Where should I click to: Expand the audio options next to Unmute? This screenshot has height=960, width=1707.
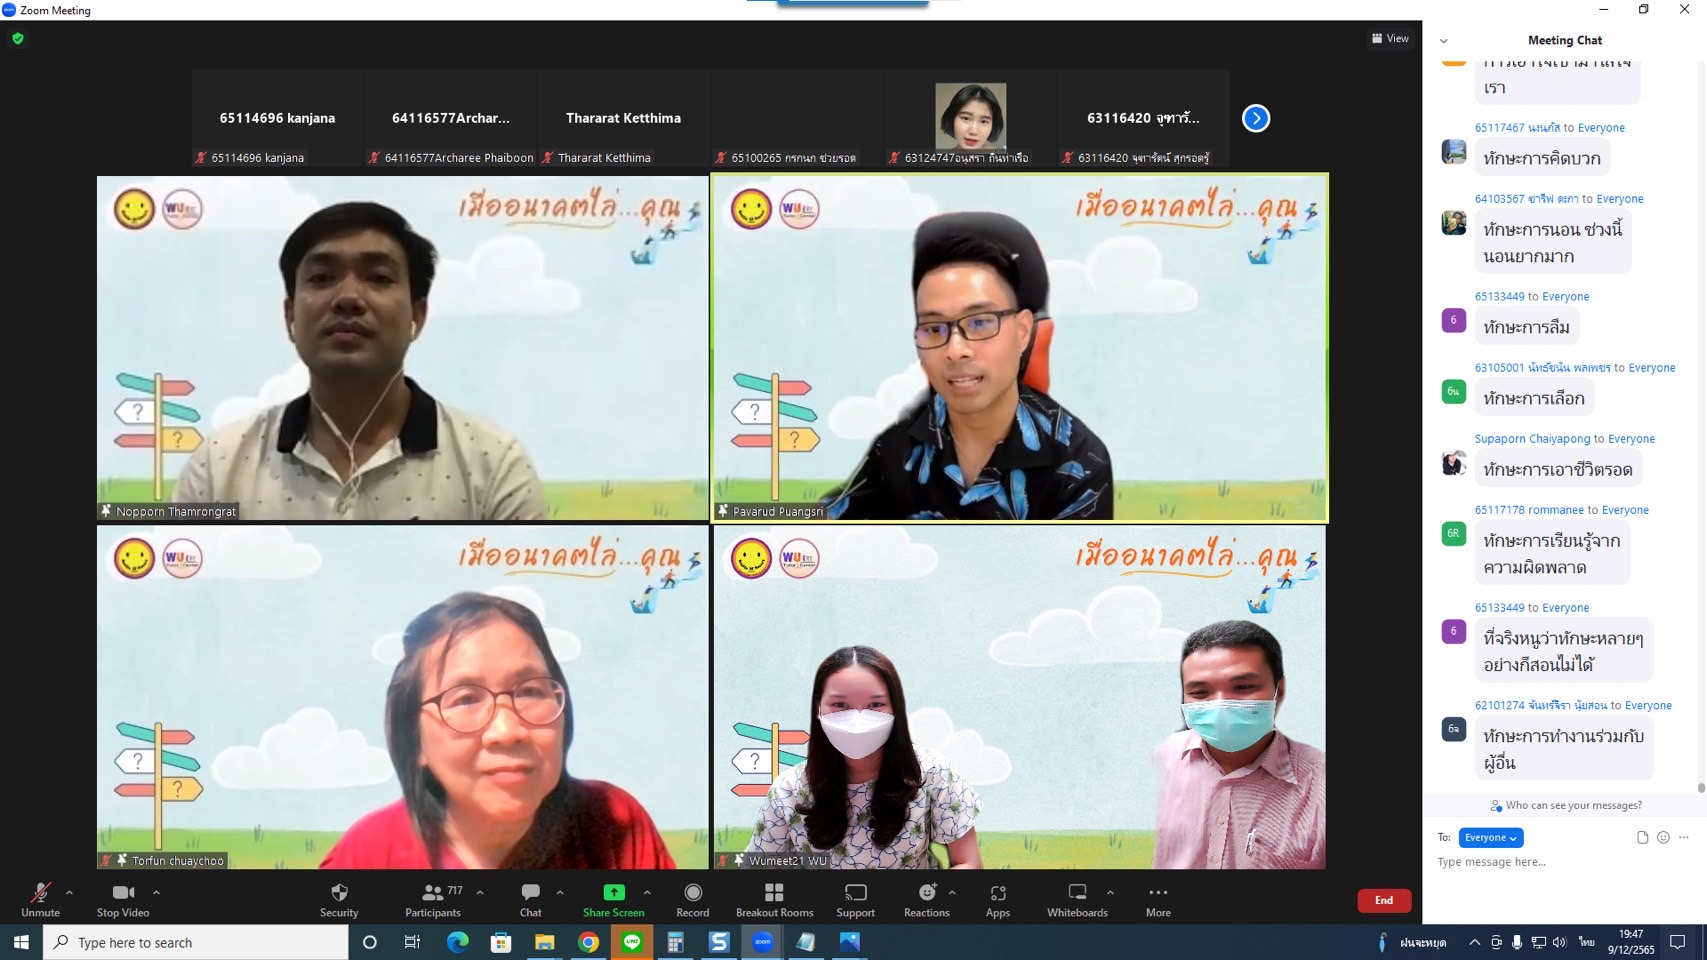point(68,892)
